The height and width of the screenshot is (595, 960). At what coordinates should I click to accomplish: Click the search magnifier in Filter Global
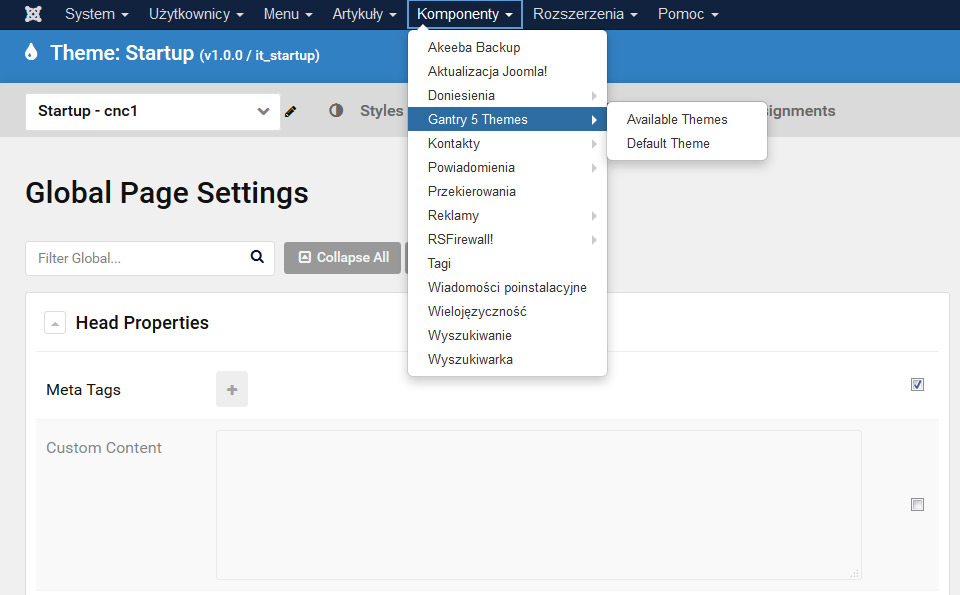click(x=257, y=257)
